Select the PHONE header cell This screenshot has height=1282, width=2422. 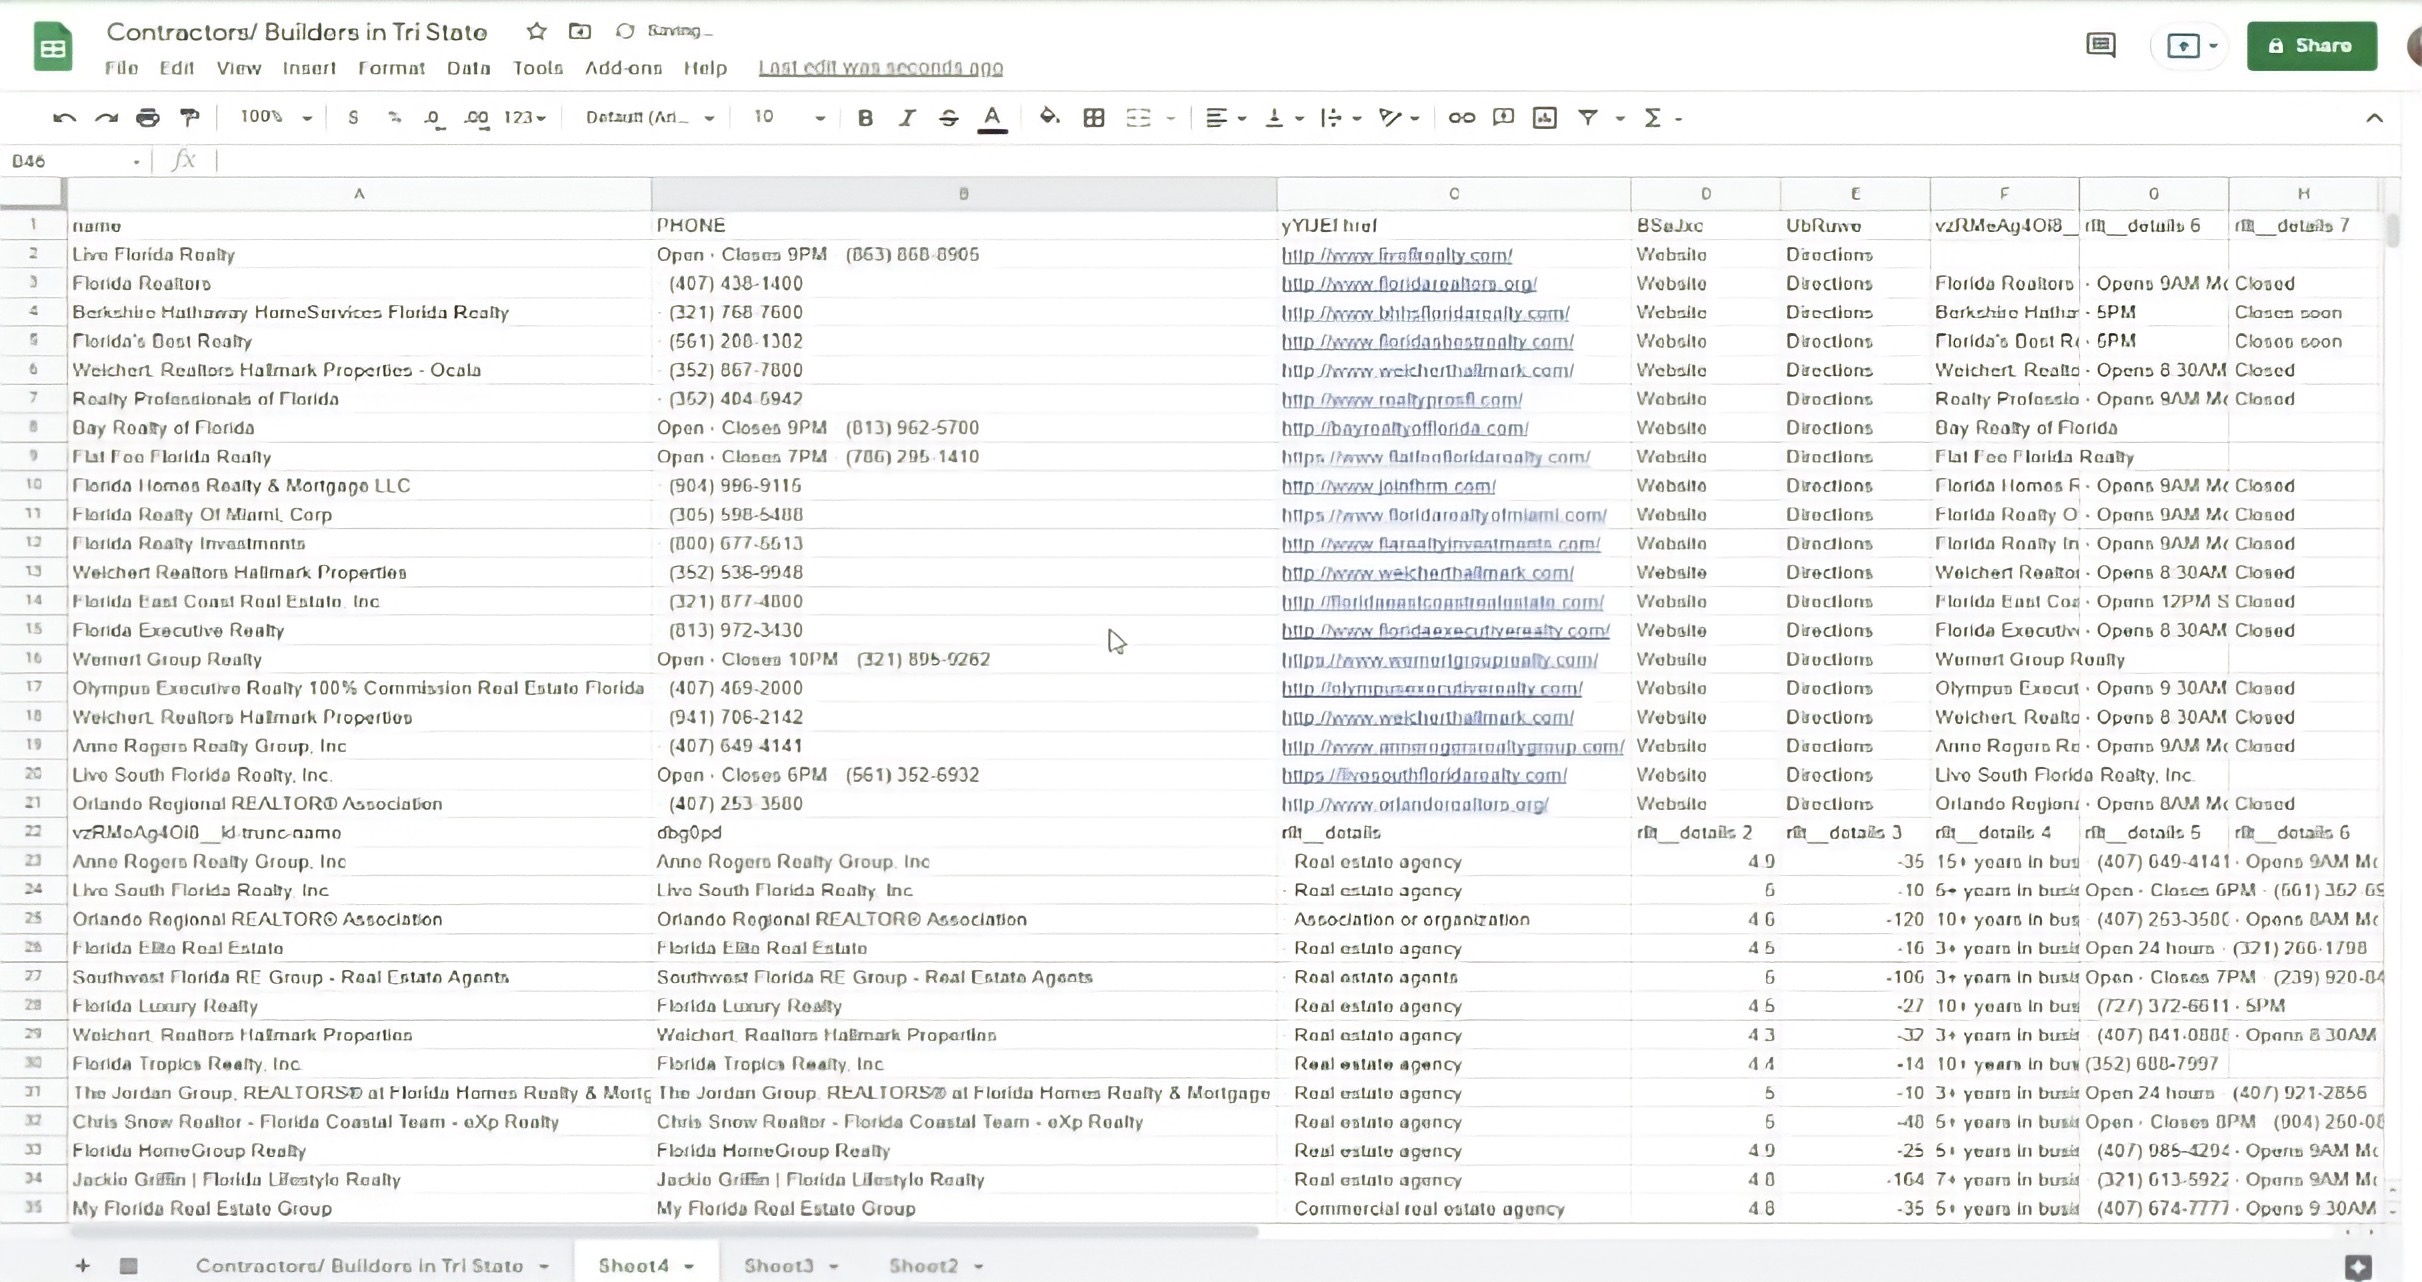(x=964, y=225)
